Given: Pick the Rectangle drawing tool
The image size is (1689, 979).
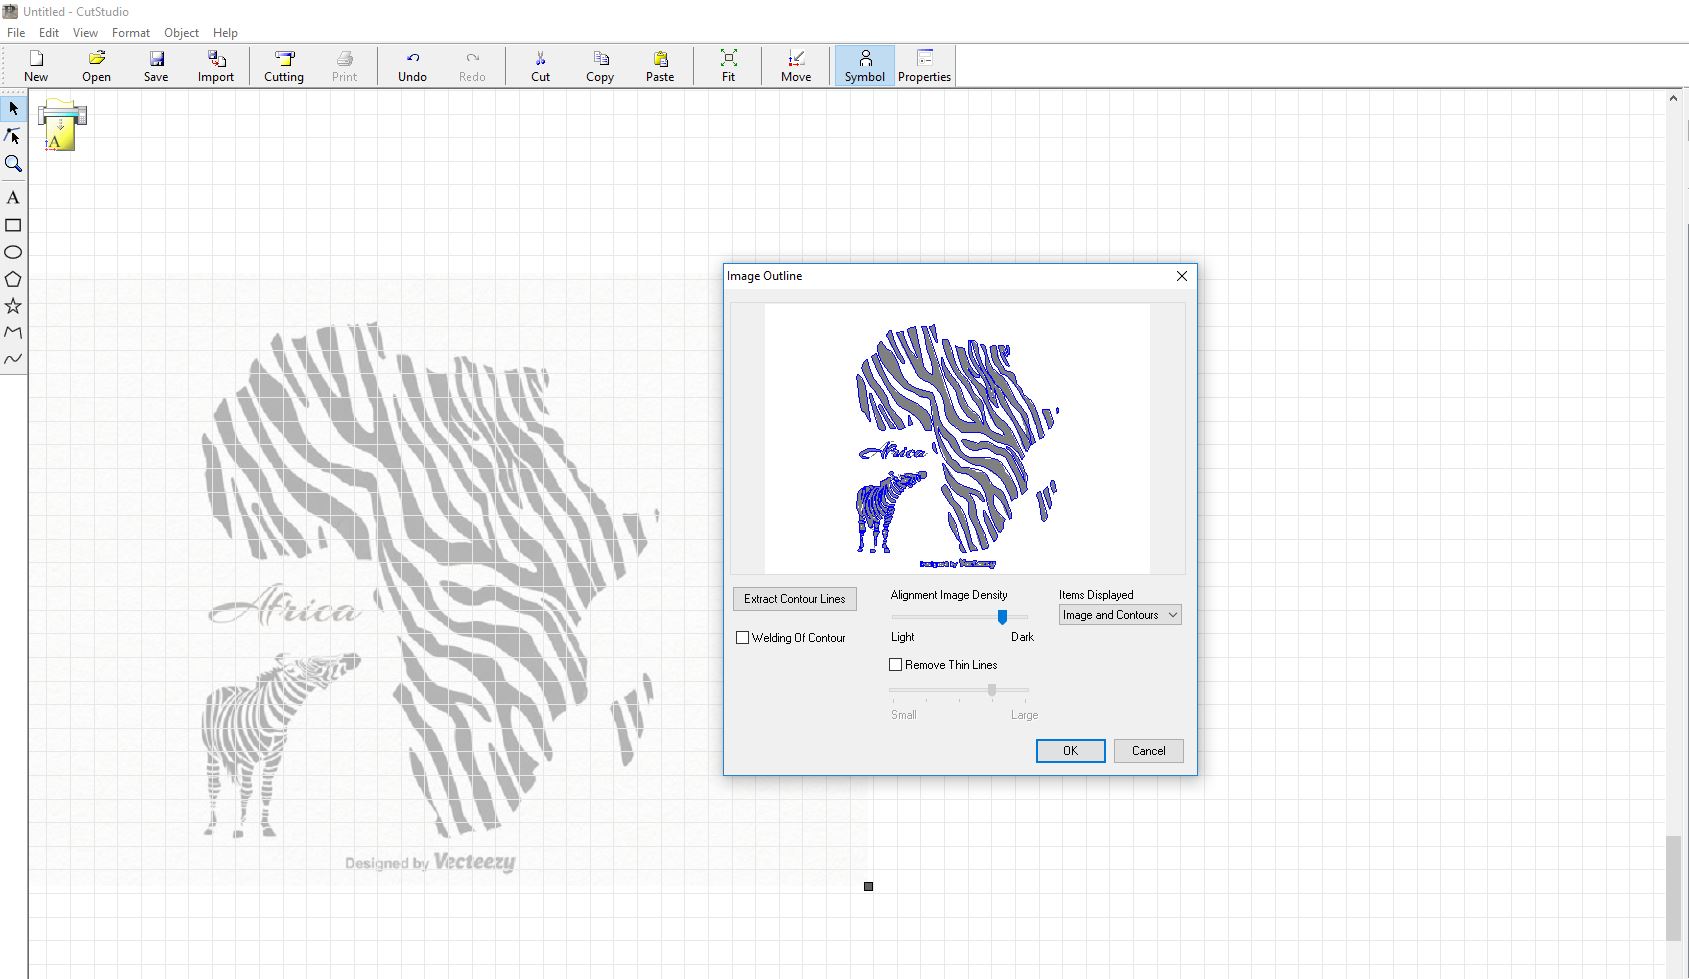Looking at the screenshot, I should point(13,225).
